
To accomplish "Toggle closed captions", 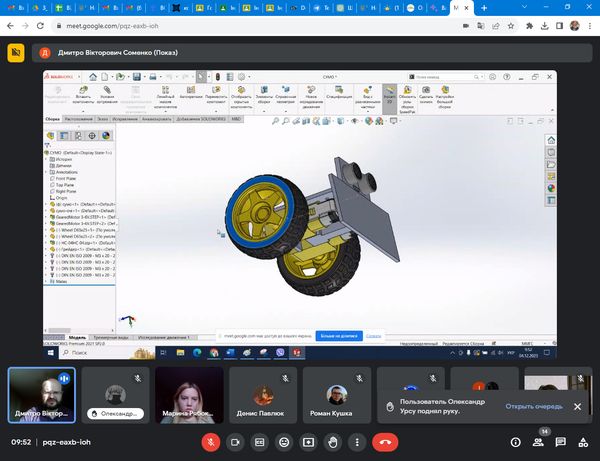I will tap(260, 441).
